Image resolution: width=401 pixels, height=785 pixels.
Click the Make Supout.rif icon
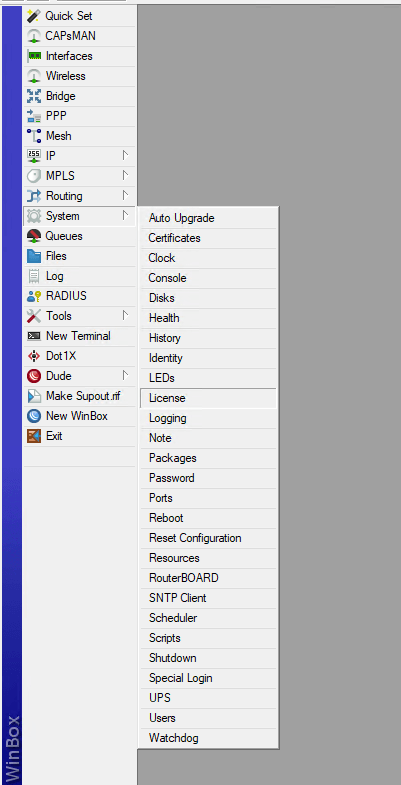pos(34,397)
